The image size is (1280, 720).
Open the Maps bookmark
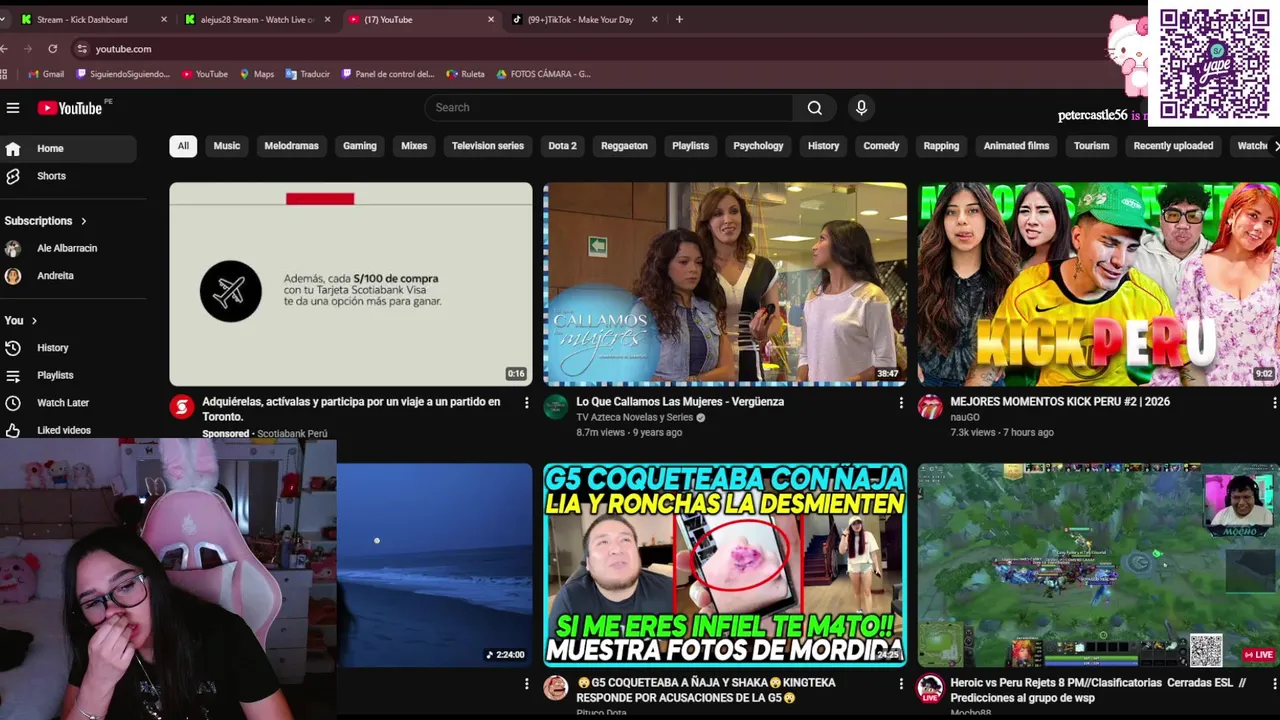coord(257,74)
